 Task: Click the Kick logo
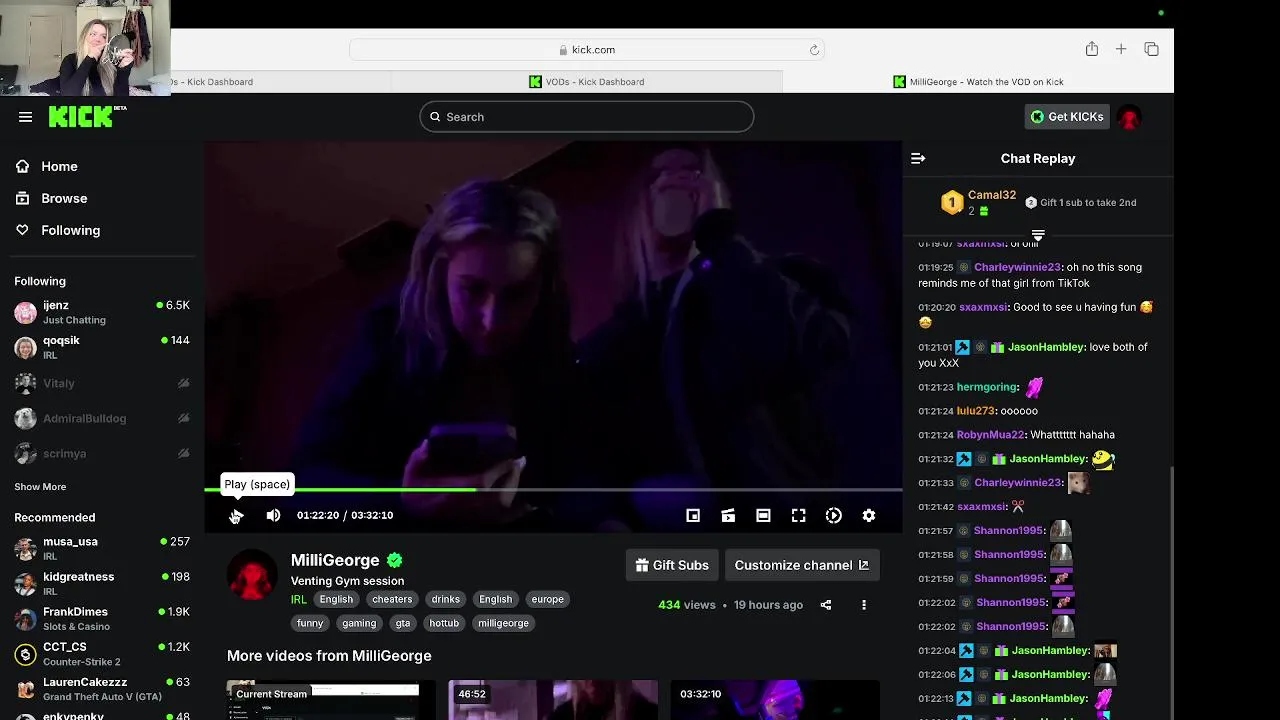coord(82,116)
